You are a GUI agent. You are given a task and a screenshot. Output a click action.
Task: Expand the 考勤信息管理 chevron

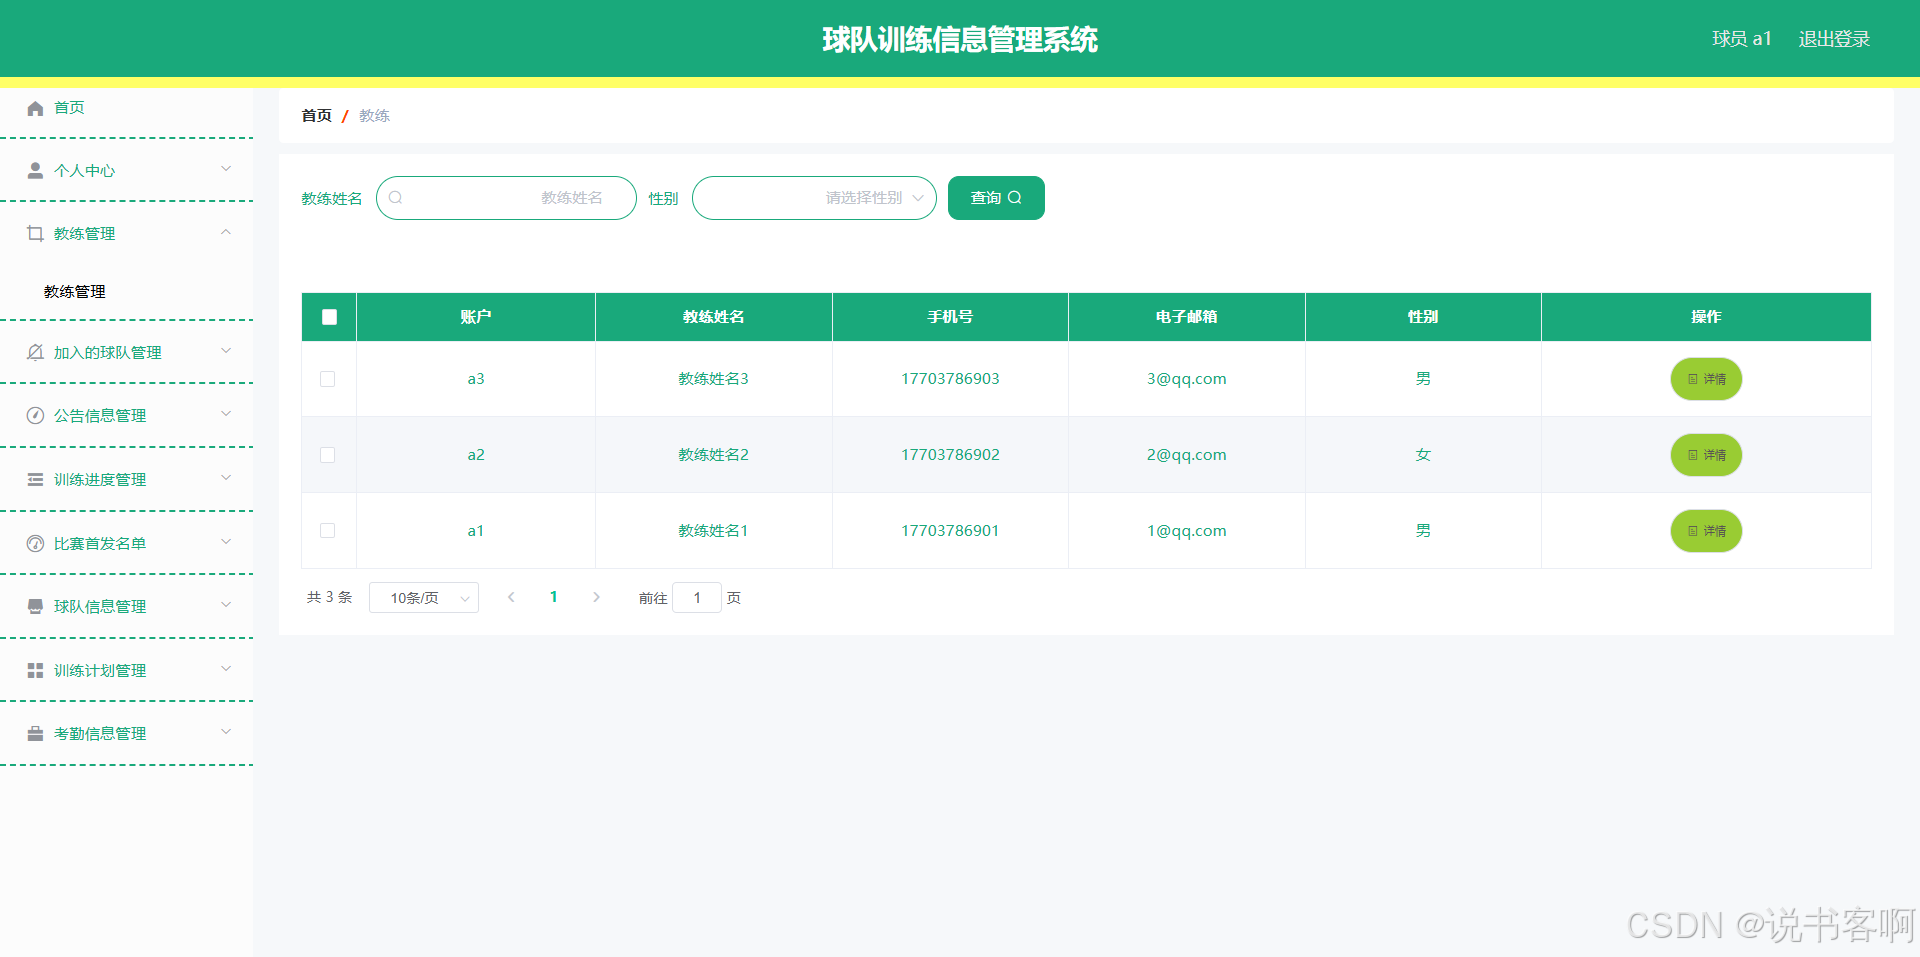pyautogui.click(x=226, y=732)
